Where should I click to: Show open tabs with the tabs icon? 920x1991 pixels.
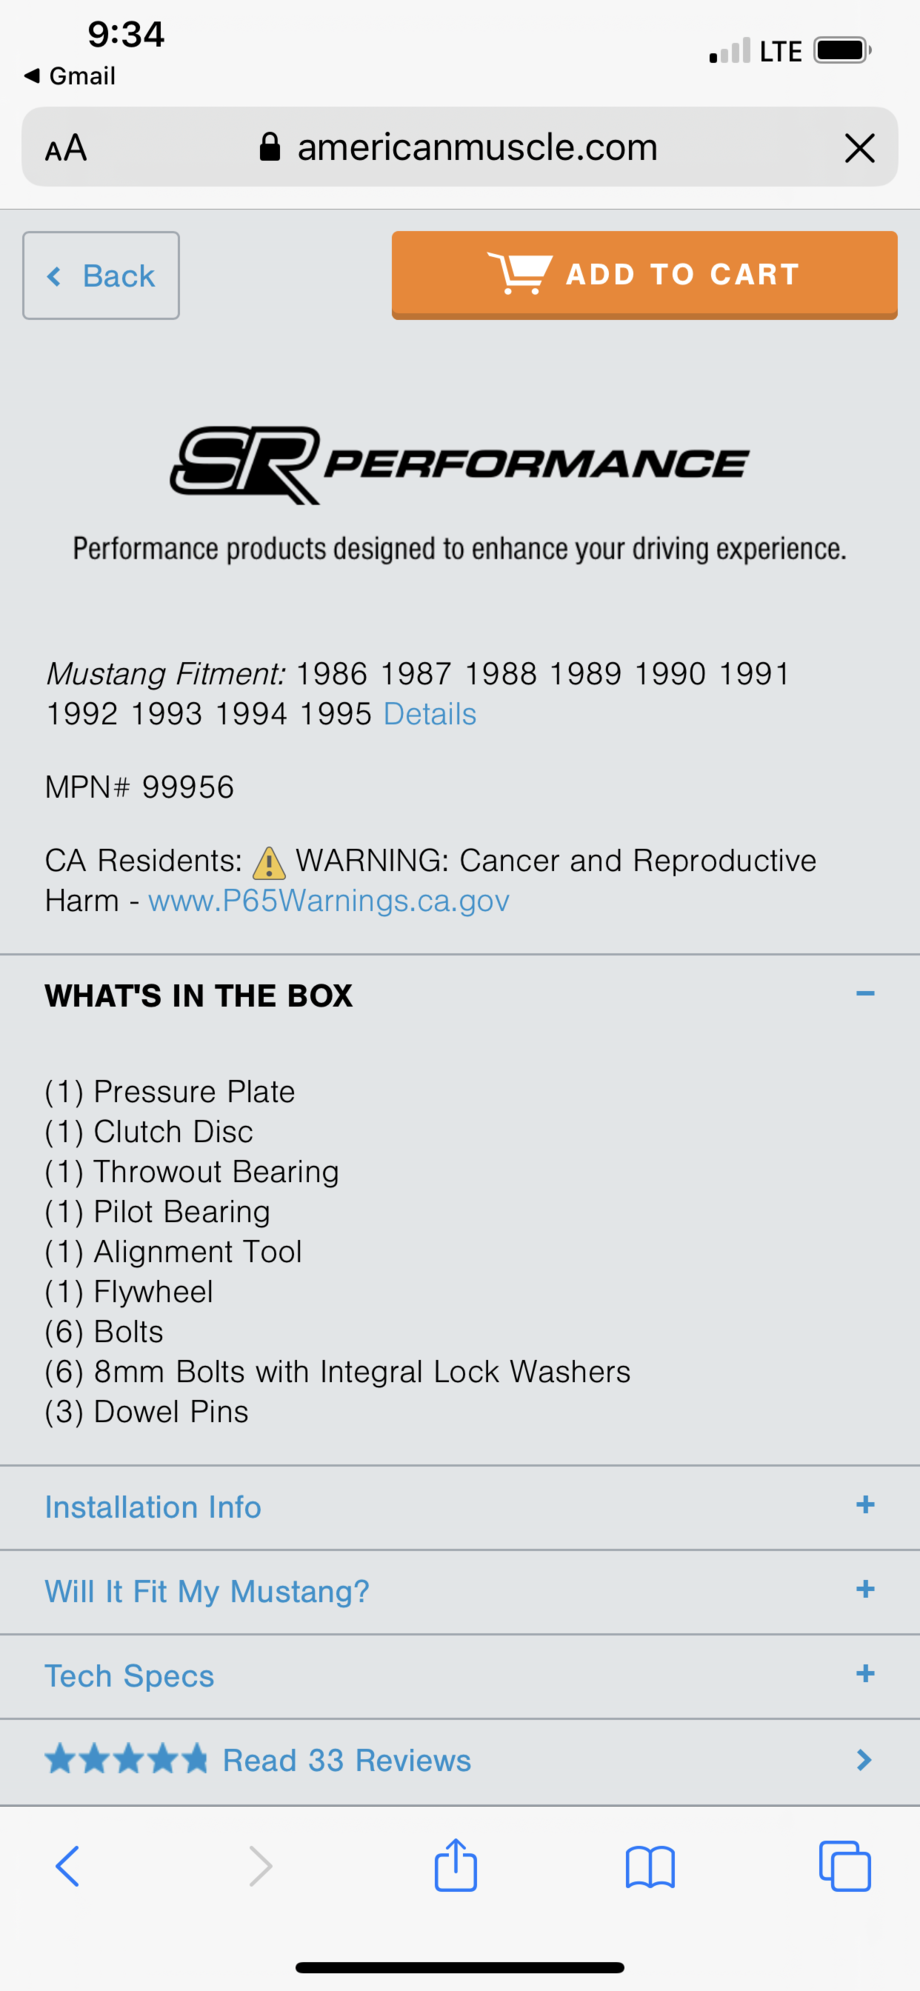pos(845,1866)
